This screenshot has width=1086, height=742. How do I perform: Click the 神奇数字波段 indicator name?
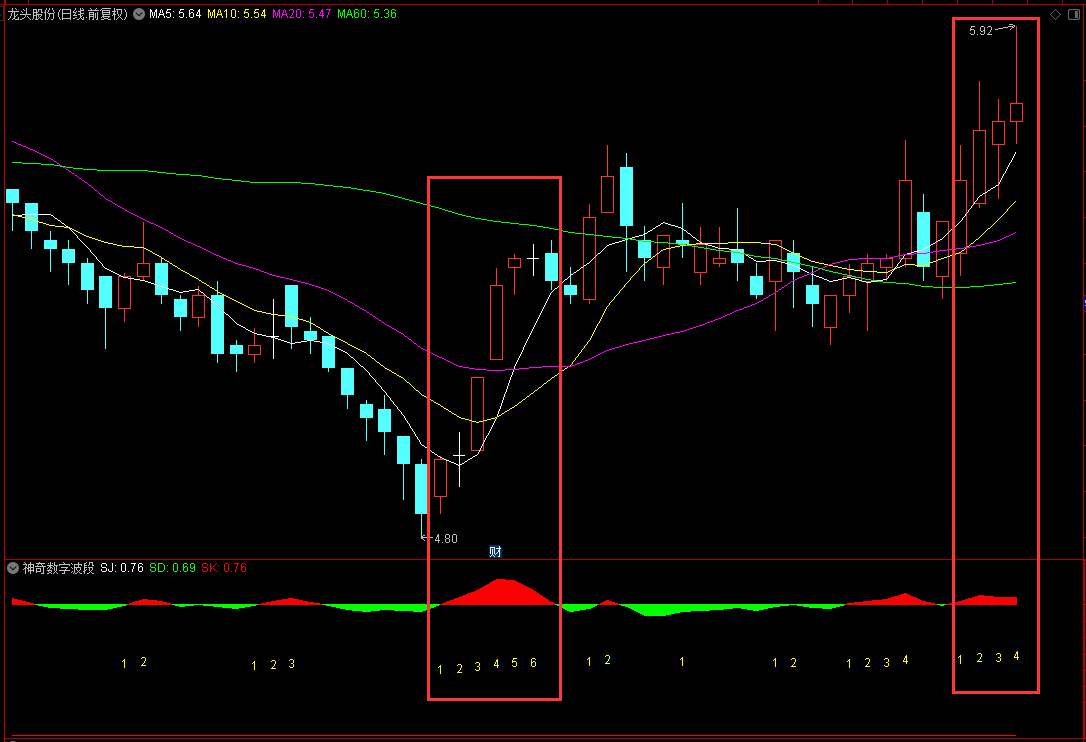58,568
